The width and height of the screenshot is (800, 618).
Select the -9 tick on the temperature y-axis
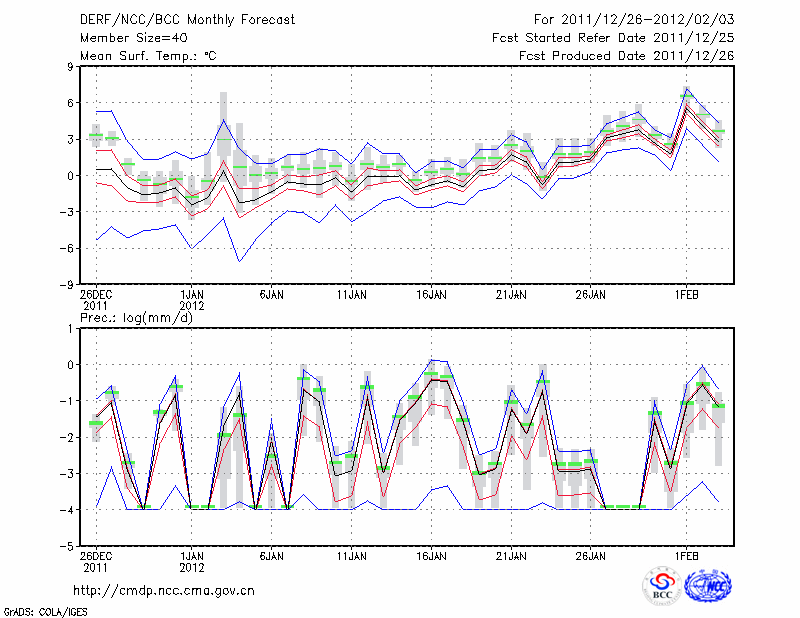(67, 284)
